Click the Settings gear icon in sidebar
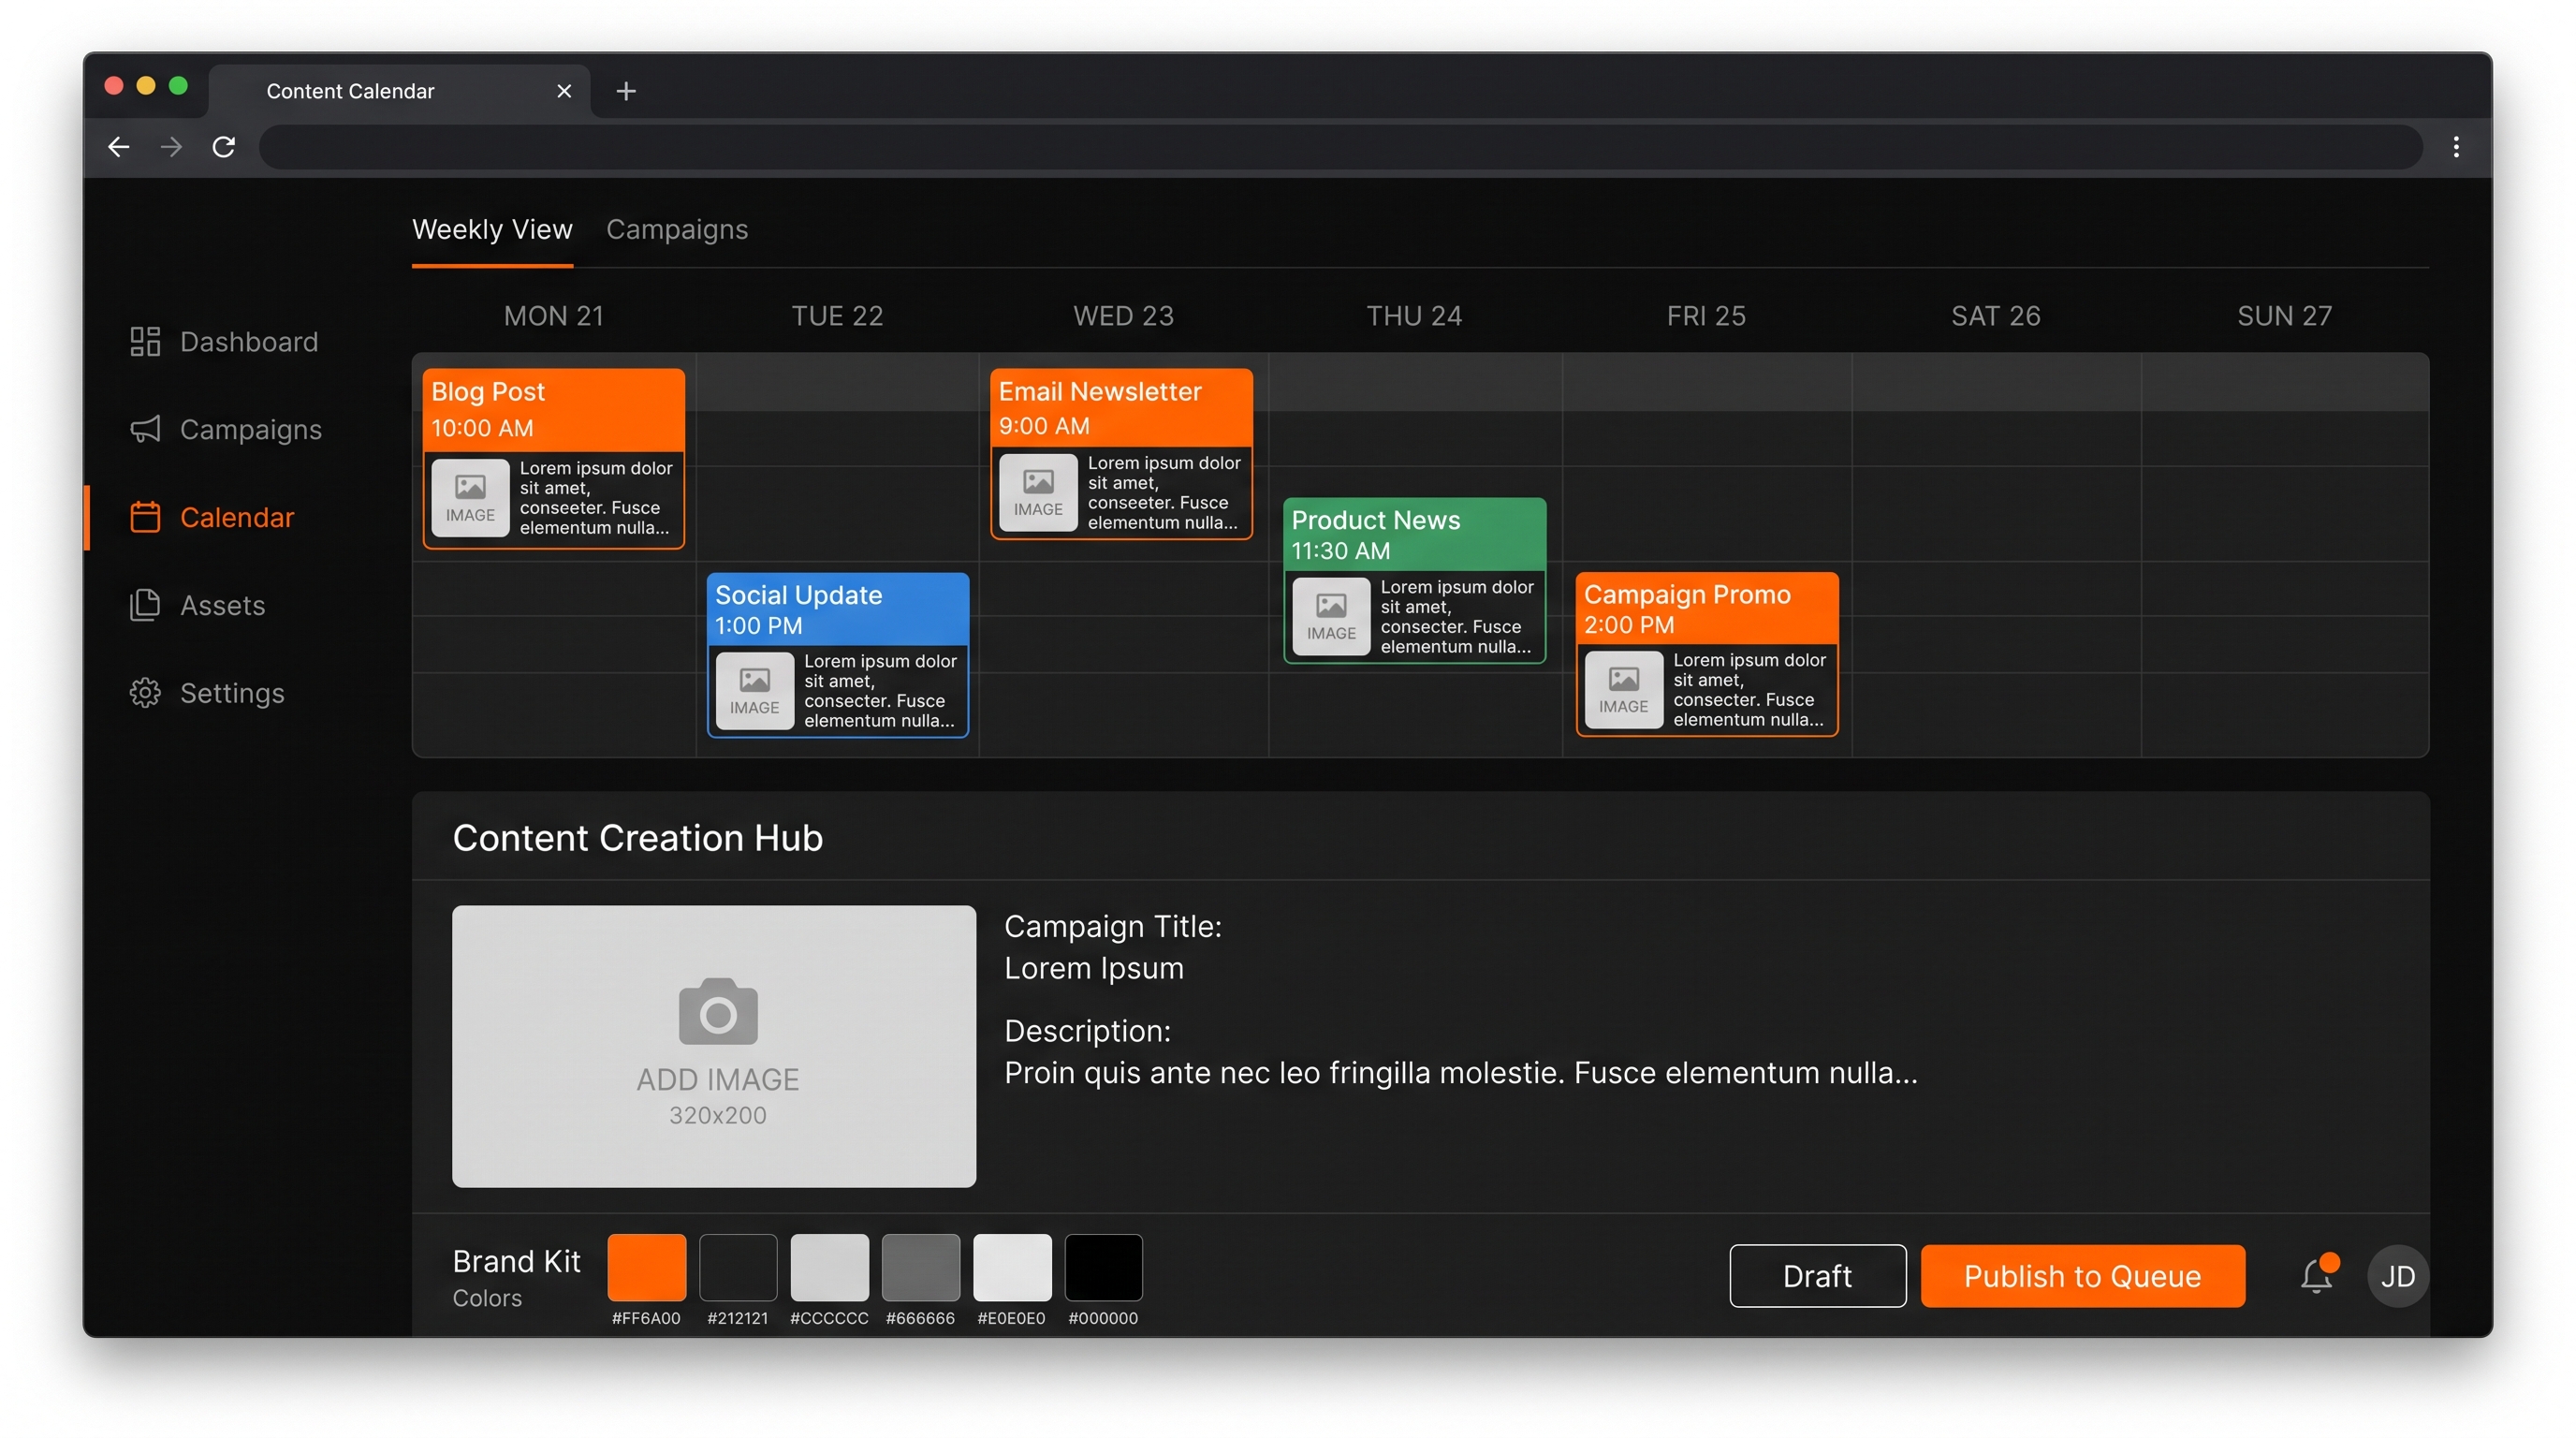 click(145, 693)
